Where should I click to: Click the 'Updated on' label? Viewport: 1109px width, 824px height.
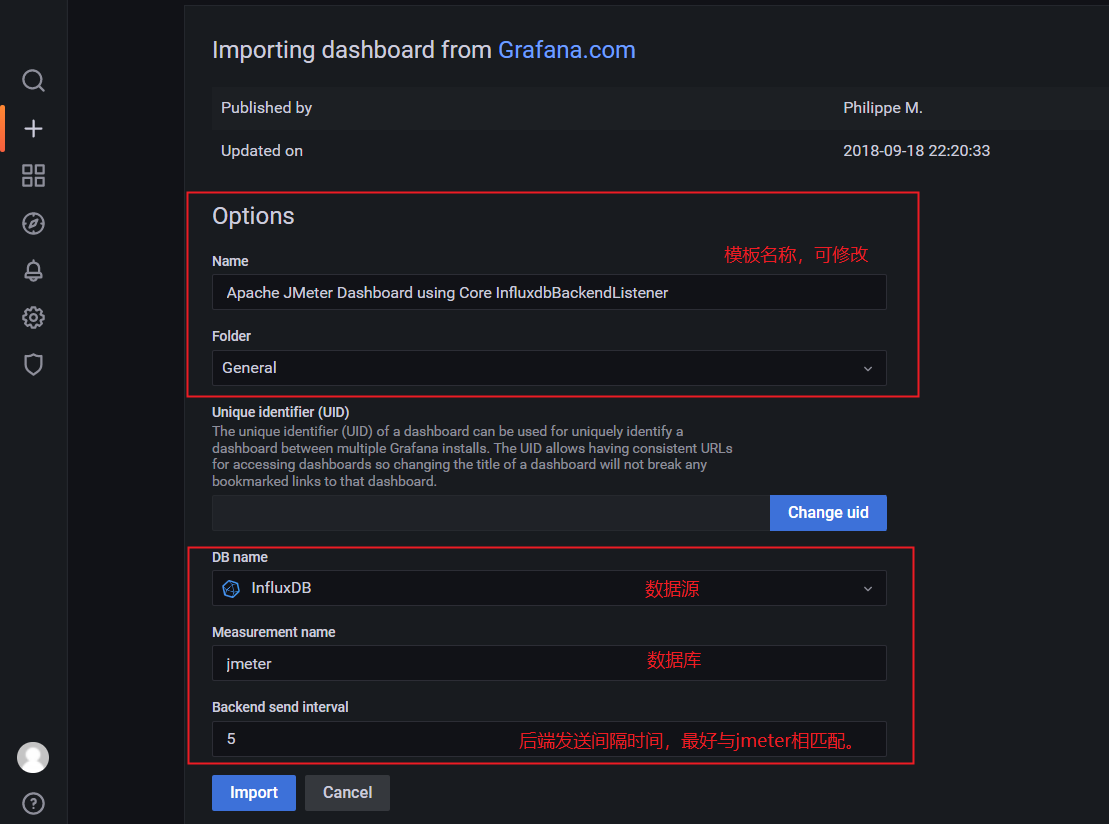click(x=262, y=151)
